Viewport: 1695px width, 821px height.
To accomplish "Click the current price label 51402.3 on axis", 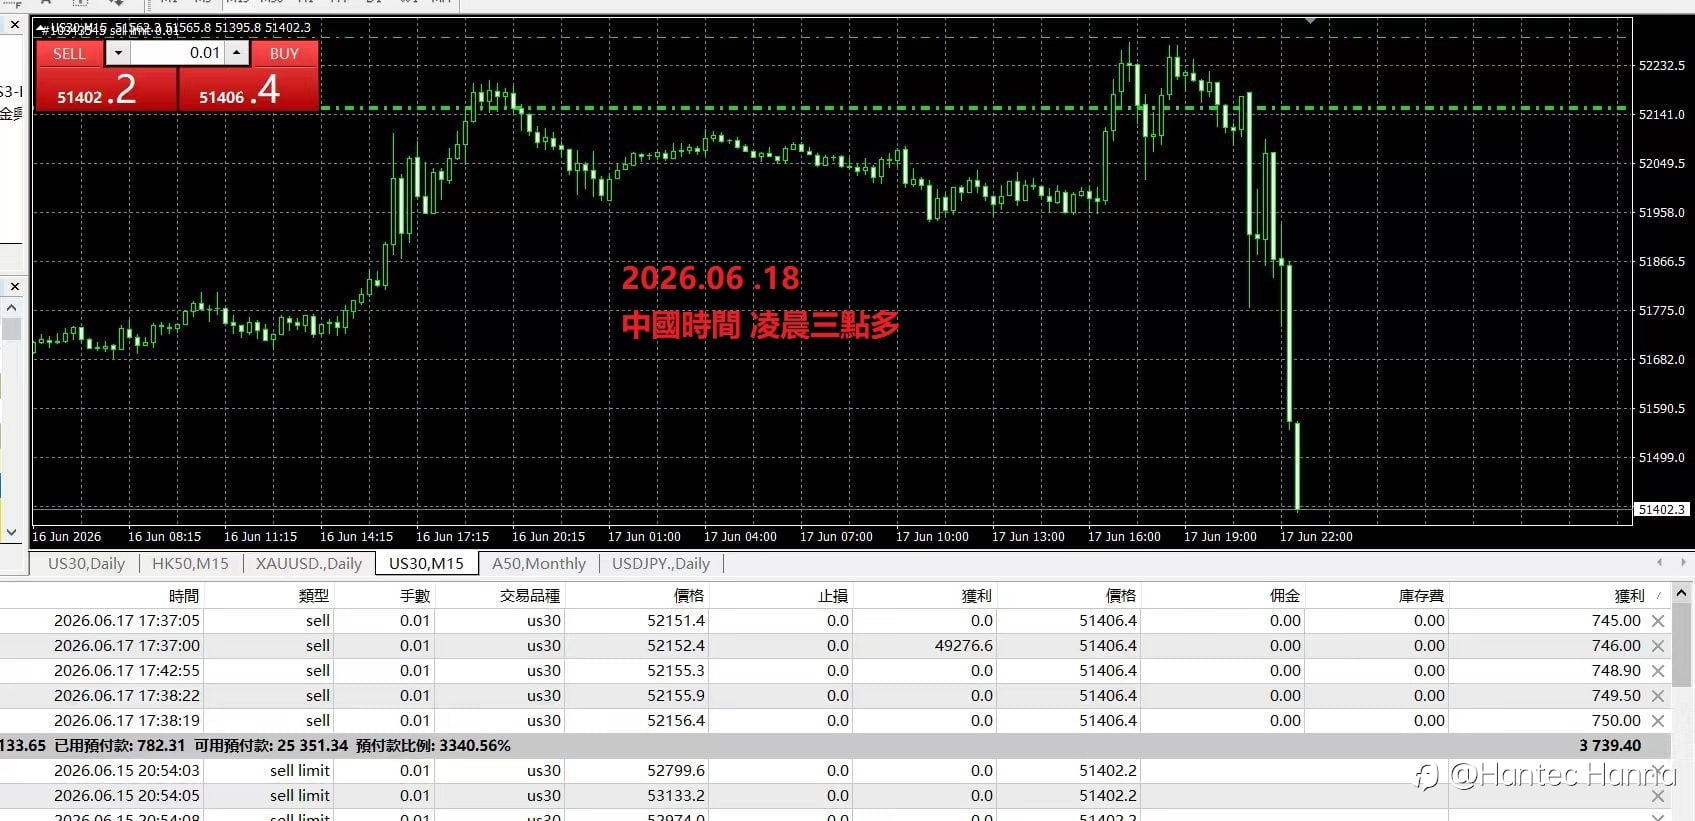I will click(1661, 509).
